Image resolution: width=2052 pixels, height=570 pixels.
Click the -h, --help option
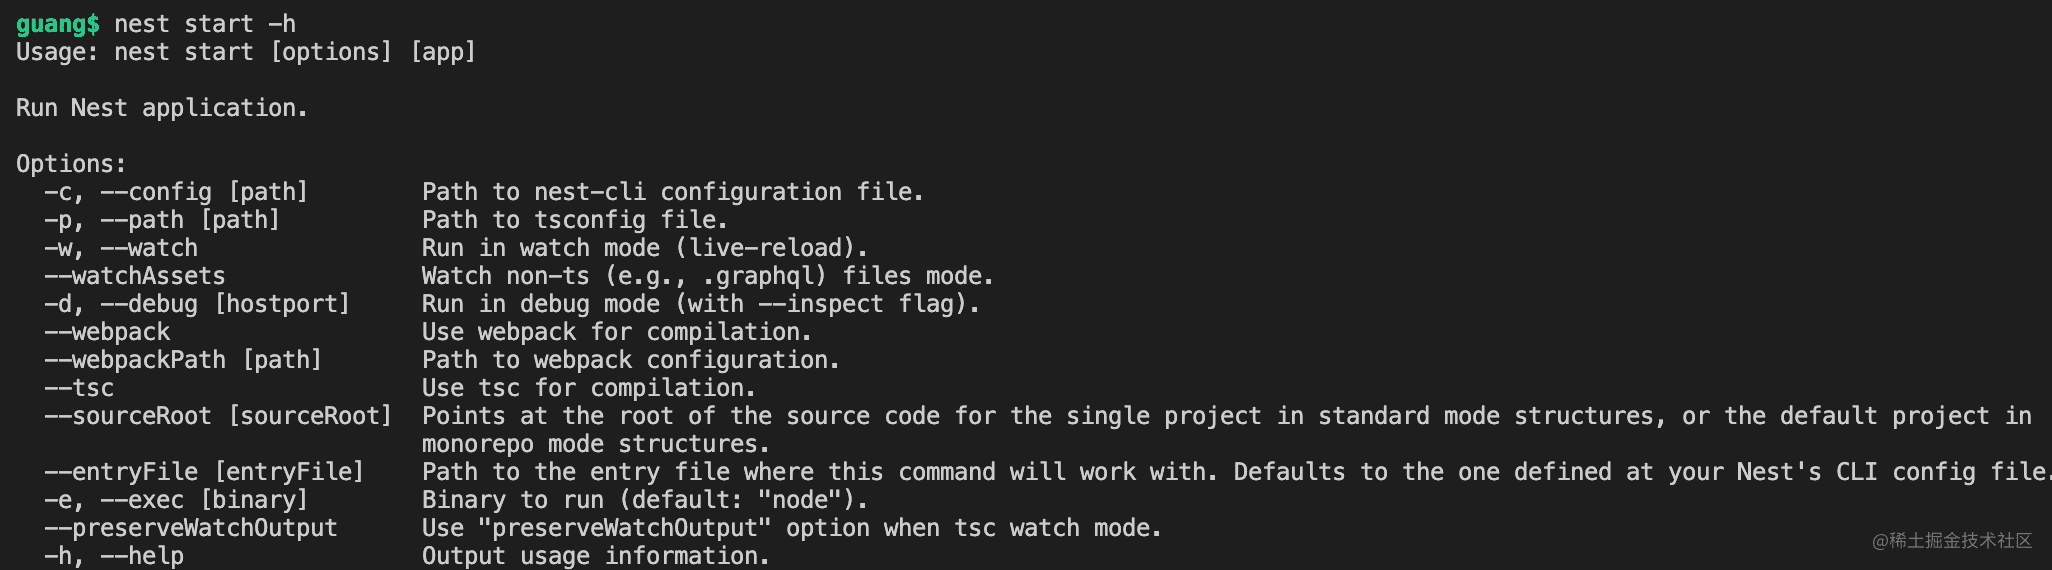coord(114,556)
